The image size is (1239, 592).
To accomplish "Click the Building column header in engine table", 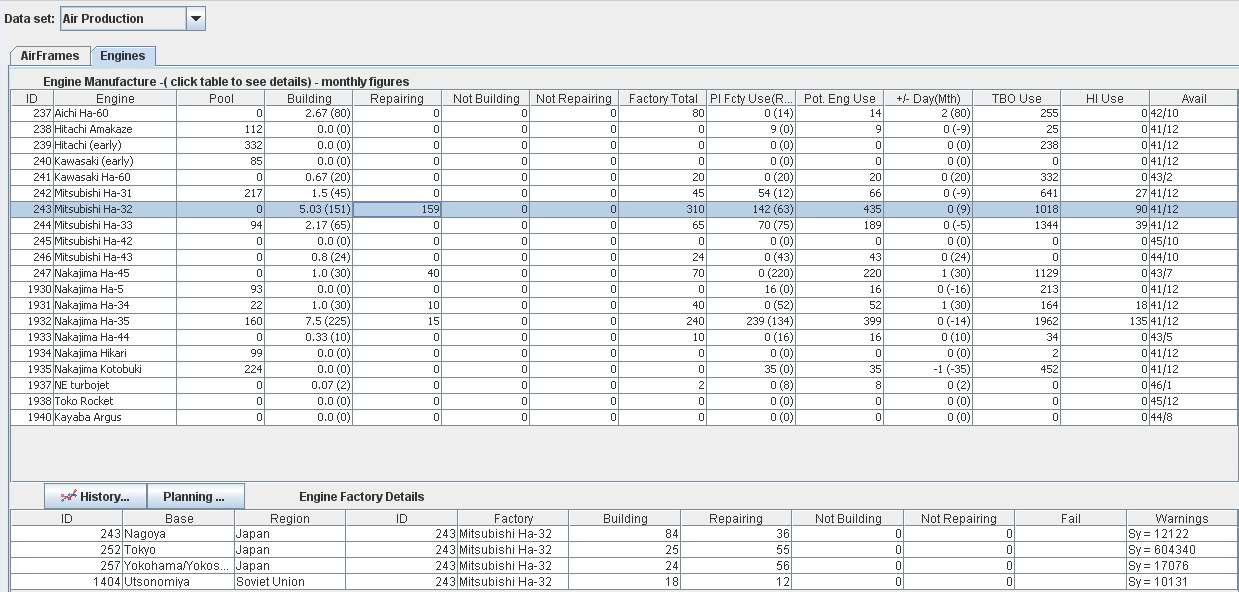I will pos(309,98).
